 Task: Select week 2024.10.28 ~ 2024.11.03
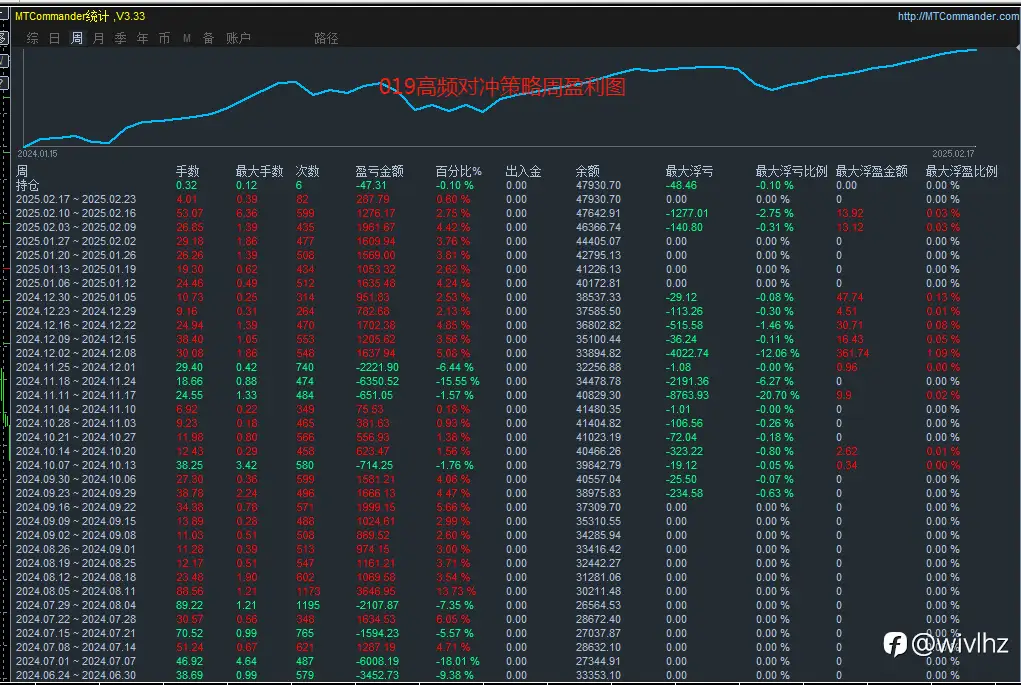point(76,423)
